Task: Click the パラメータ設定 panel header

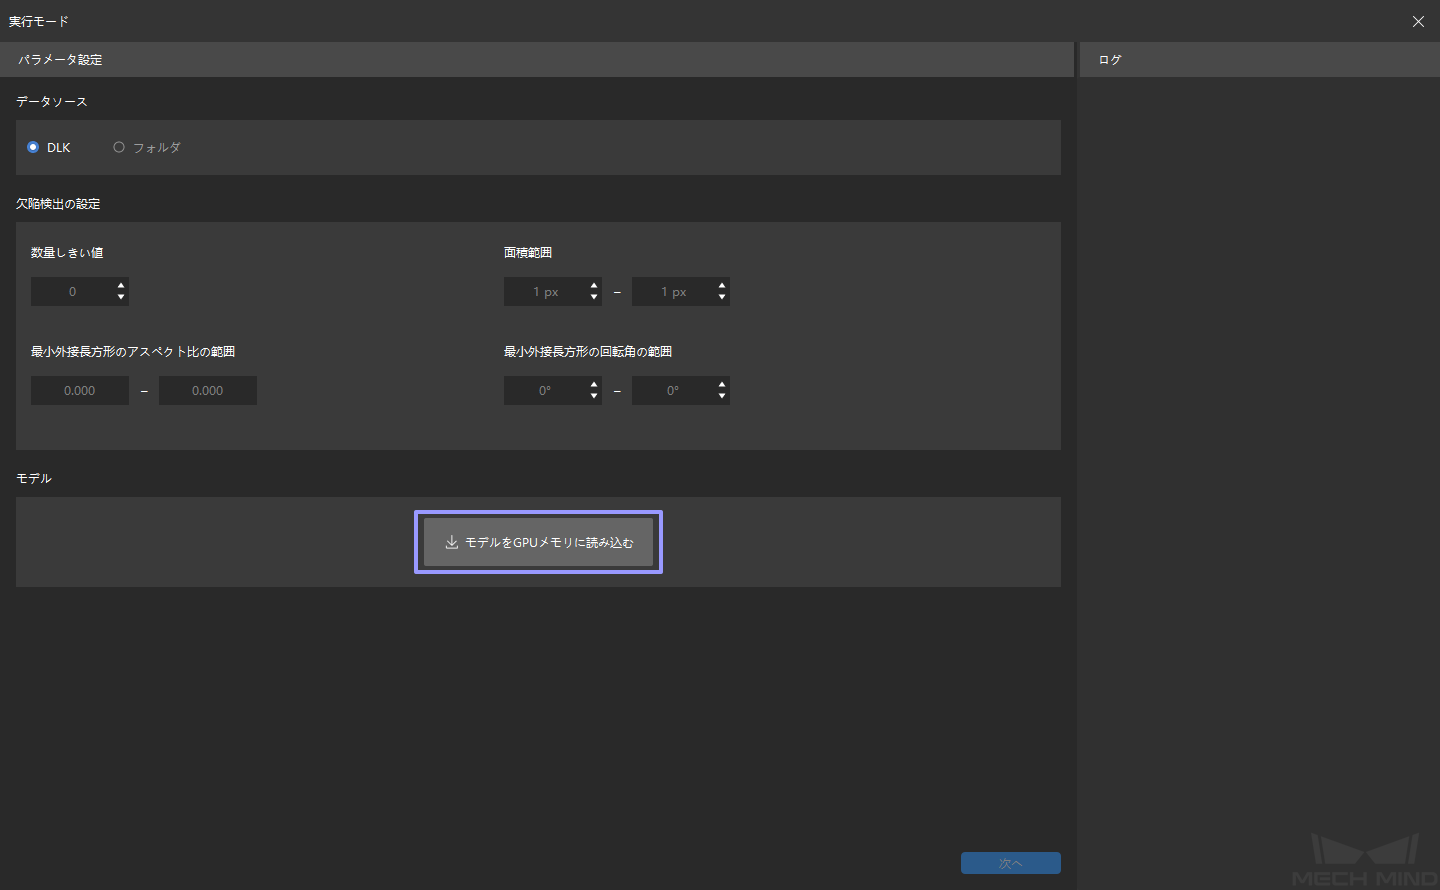Action: click(x=537, y=60)
